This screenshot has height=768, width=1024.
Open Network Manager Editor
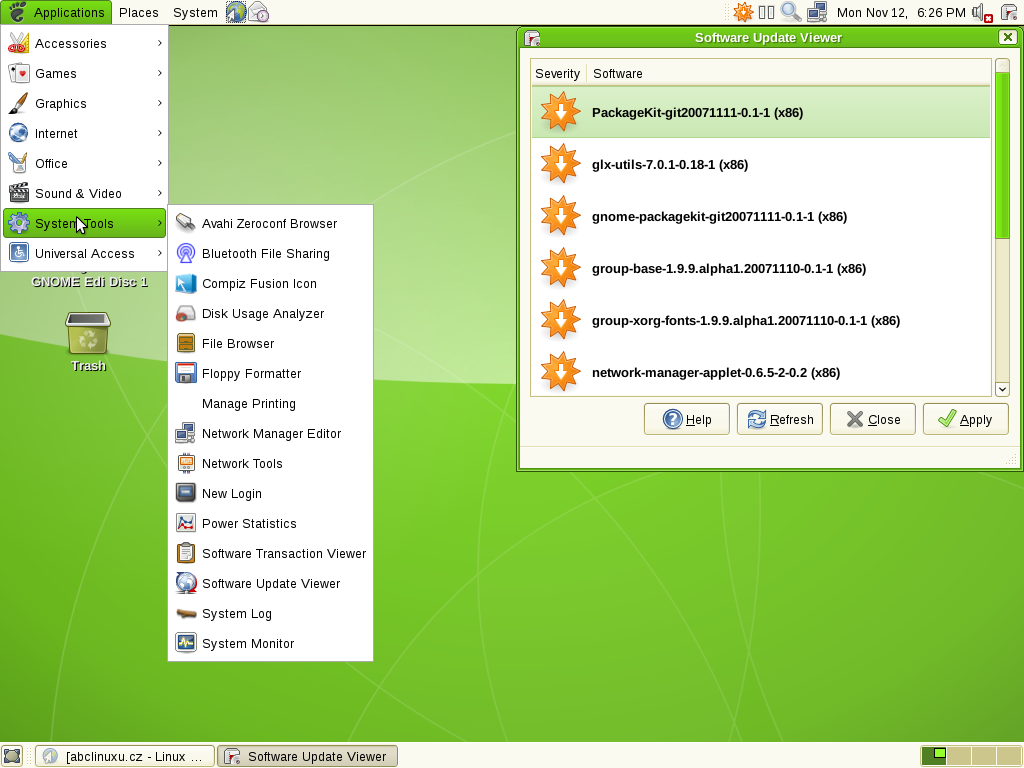coord(270,434)
